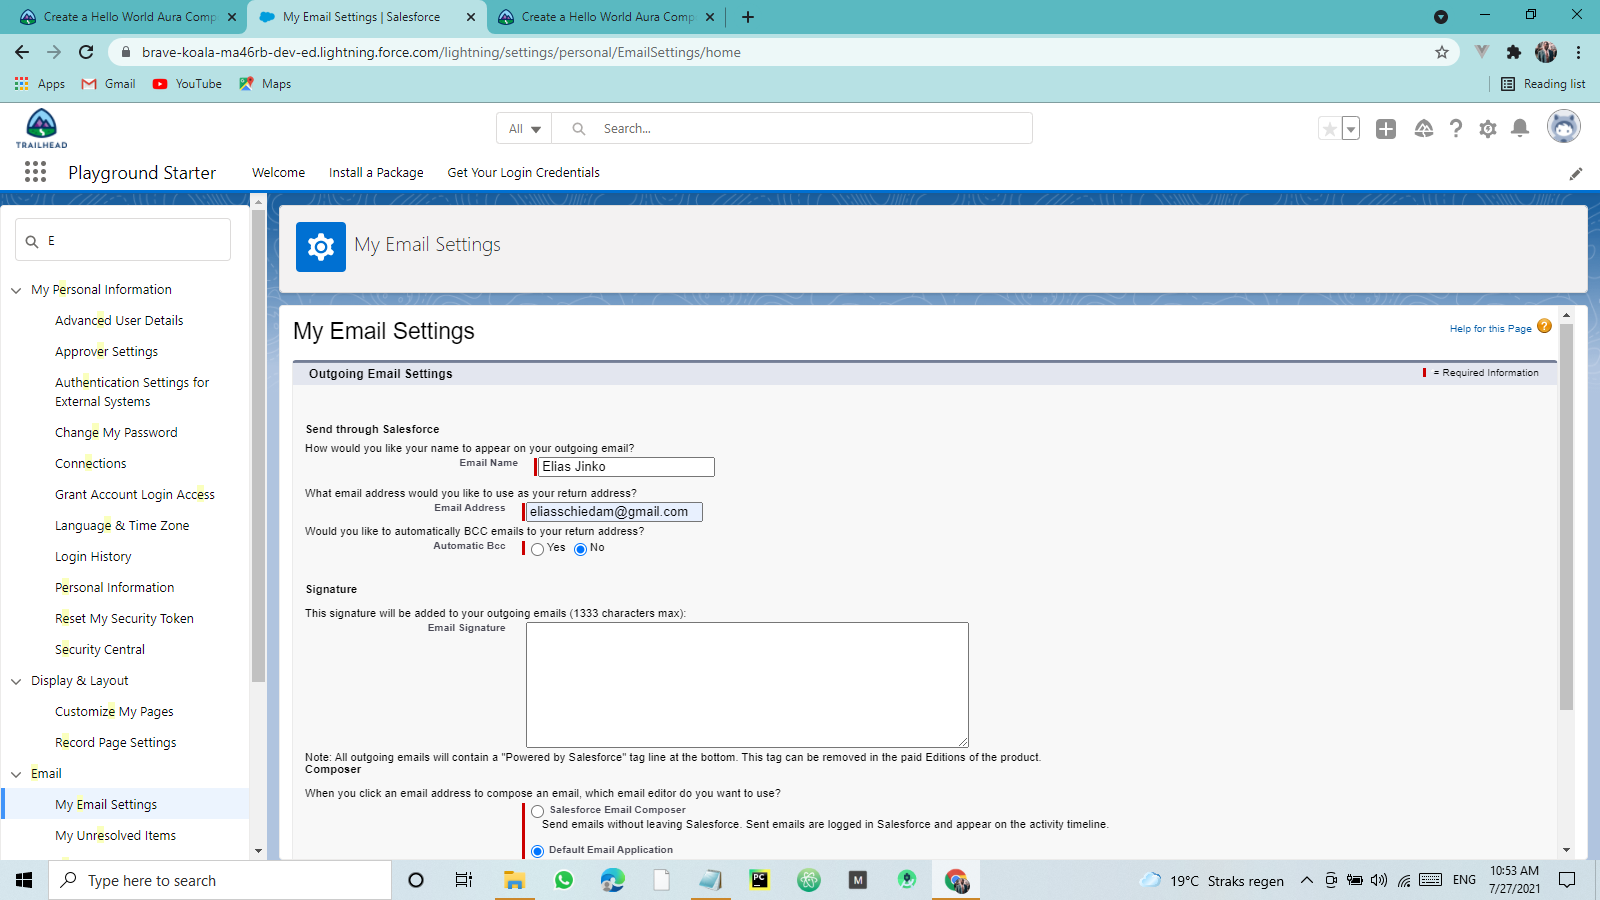The height and width of the screenshot is (900, 1600).
Task: Click the Trailhead logo
Action: [x=41, y=129]
